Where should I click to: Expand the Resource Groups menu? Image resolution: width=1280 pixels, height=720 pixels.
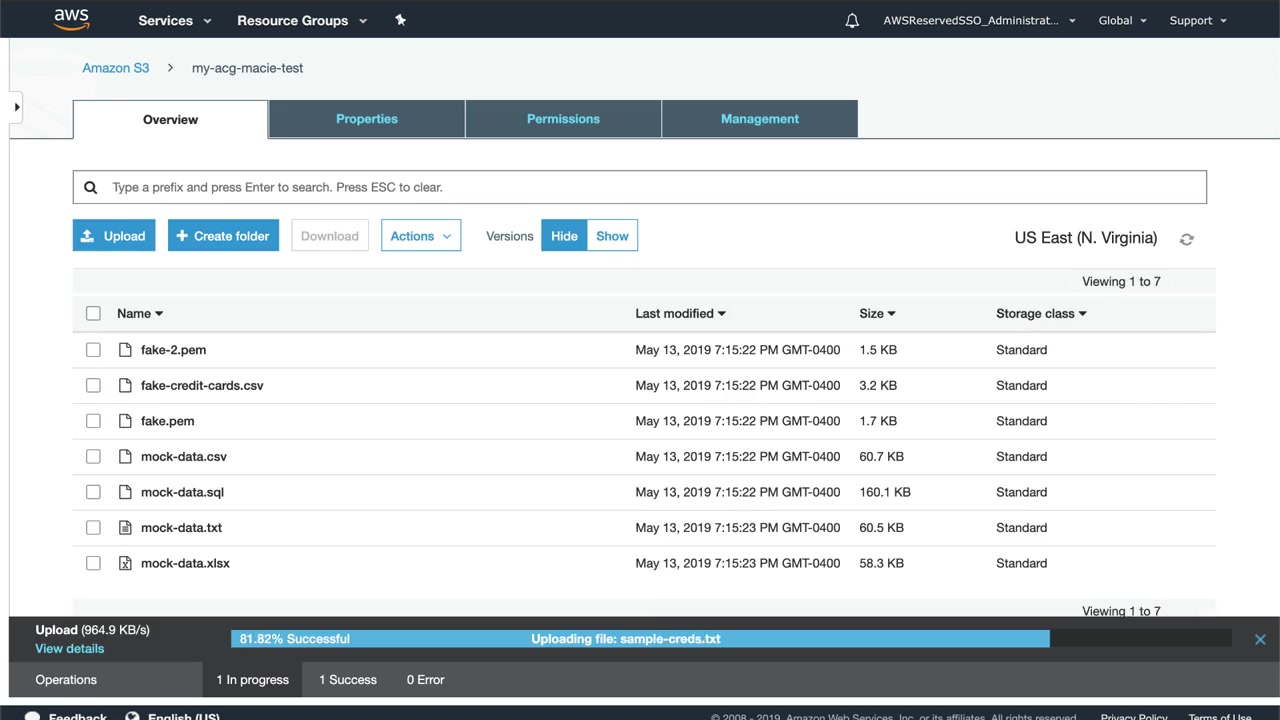(x=302, y=20)
